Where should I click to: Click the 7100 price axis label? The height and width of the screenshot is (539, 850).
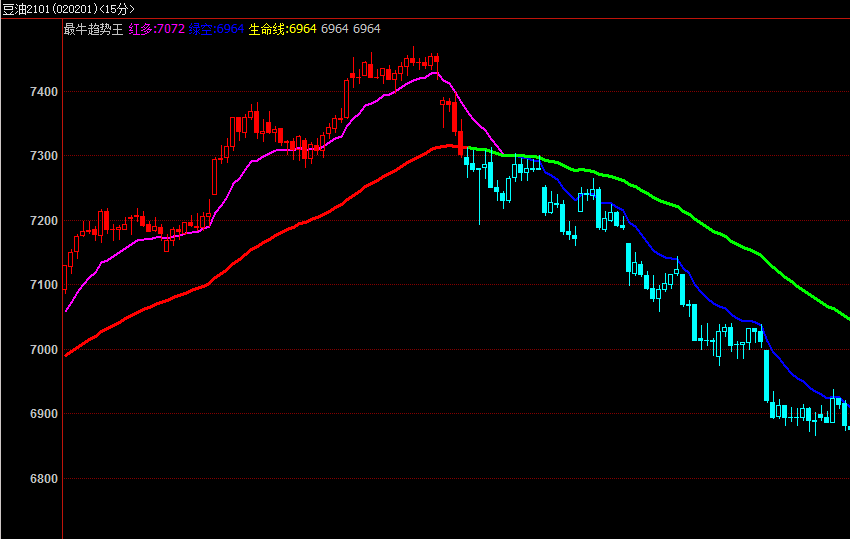(44, 285)
